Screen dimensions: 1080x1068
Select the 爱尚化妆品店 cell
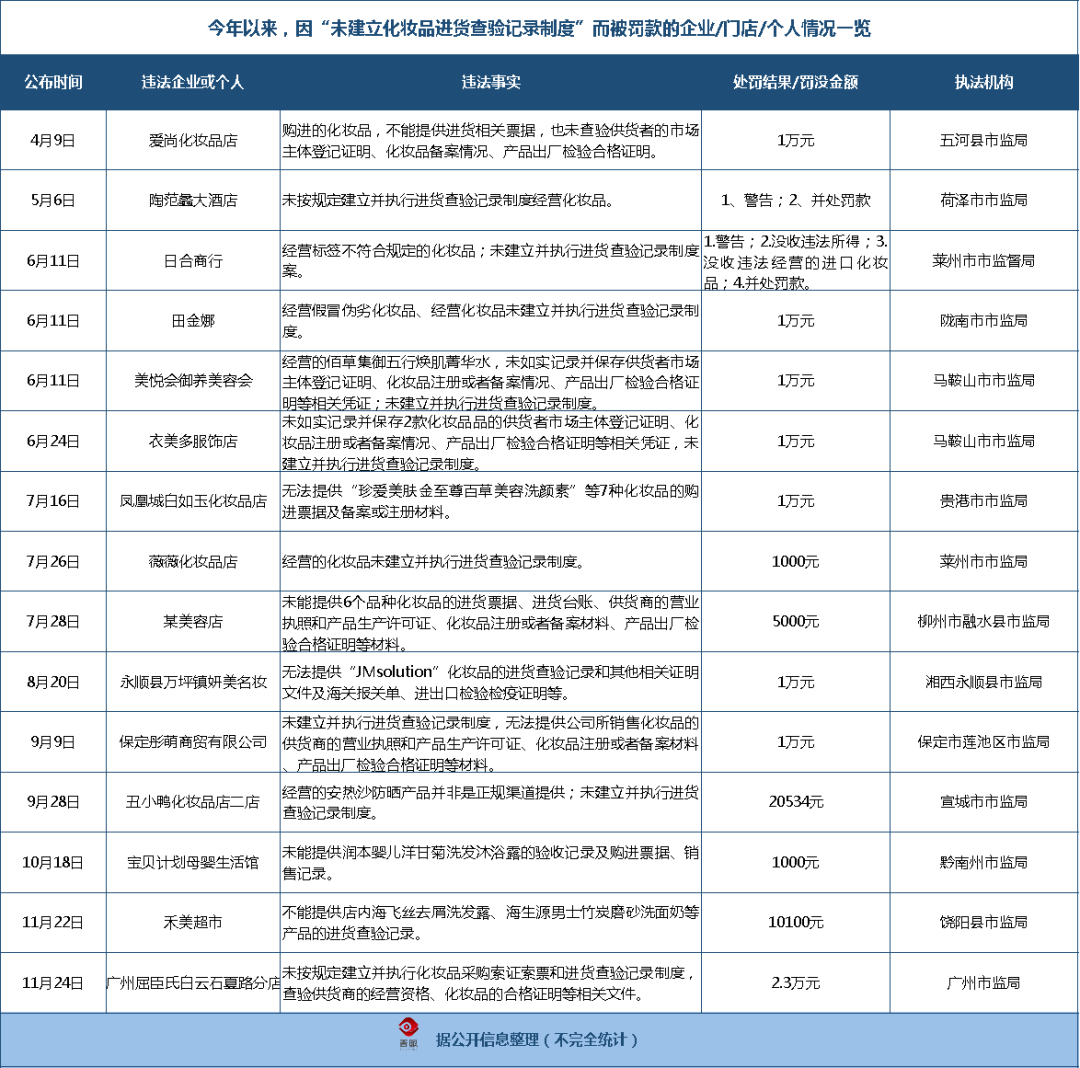(193, 141)
